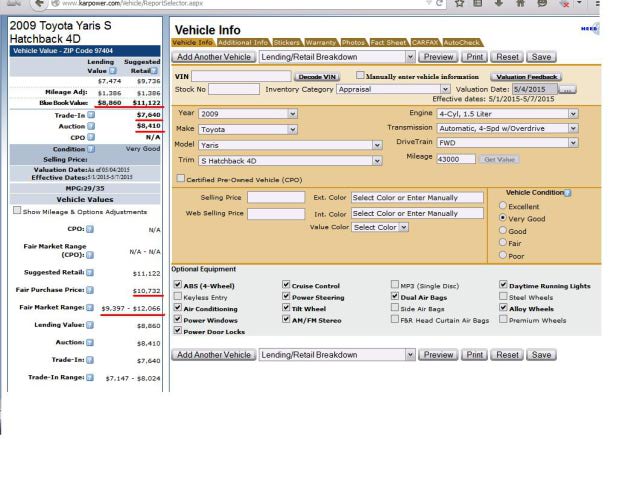
Task: Click the browser back arrow icon
Action: click(x=39, y=4)
